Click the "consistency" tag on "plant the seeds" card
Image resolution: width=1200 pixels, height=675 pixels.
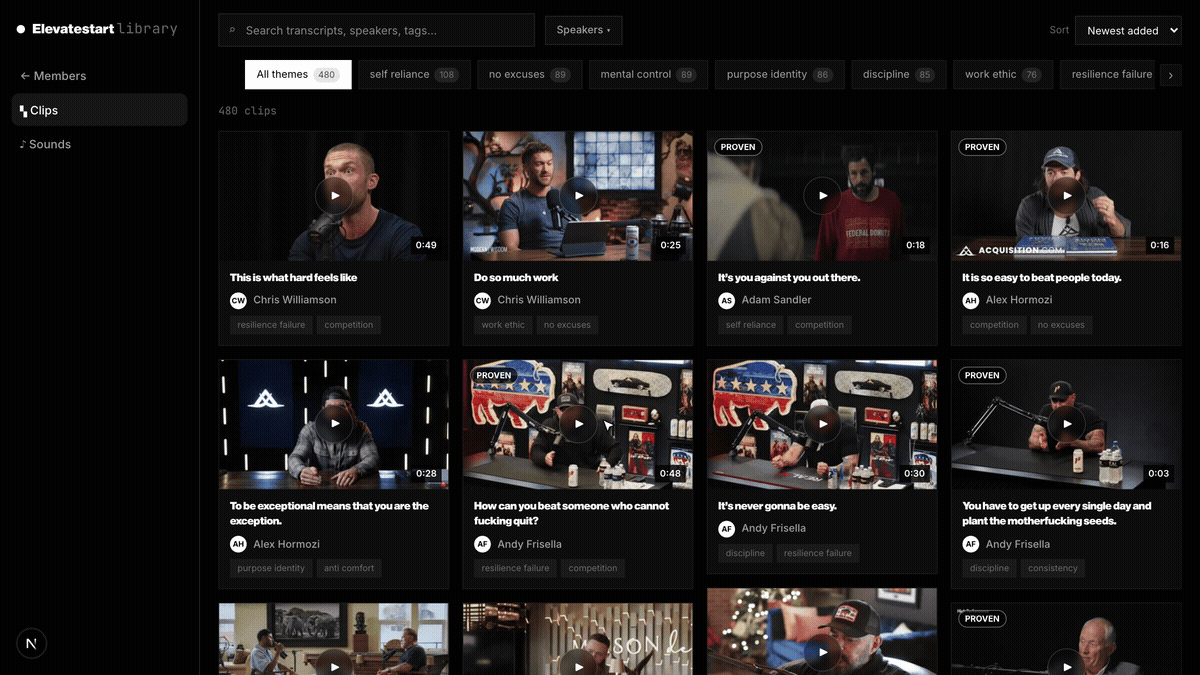1053,568
